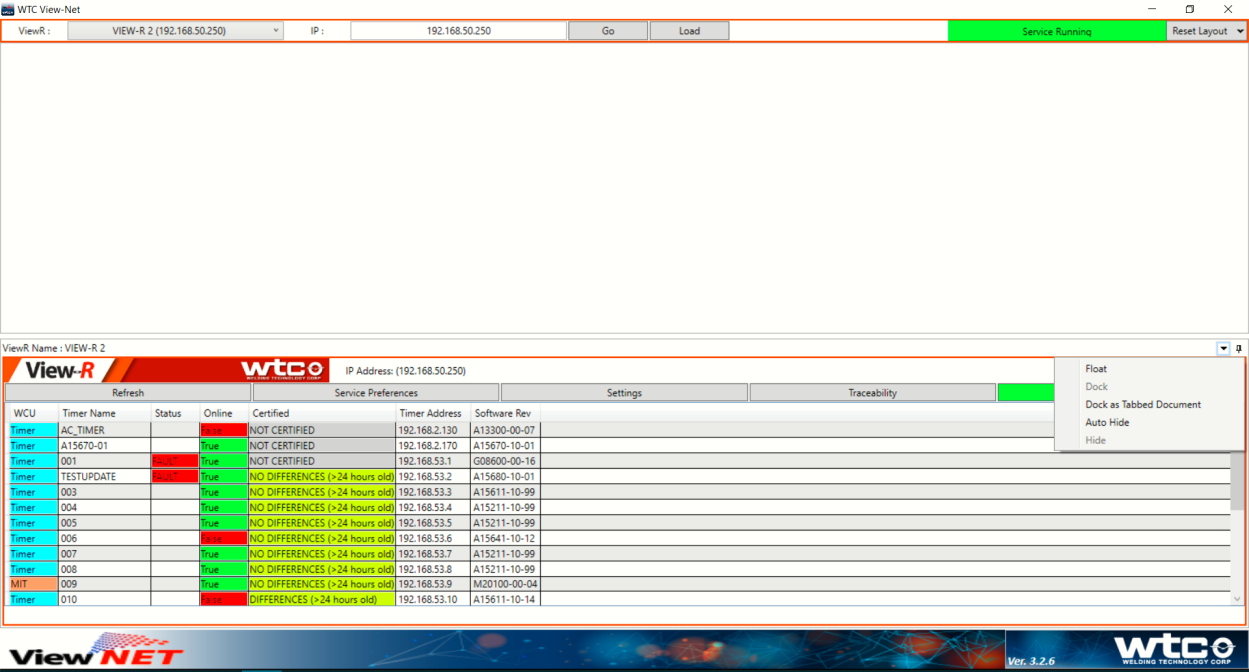Click the MIT cell in row 009
This screenshot has height=672, width=1249.
(34, 584)
